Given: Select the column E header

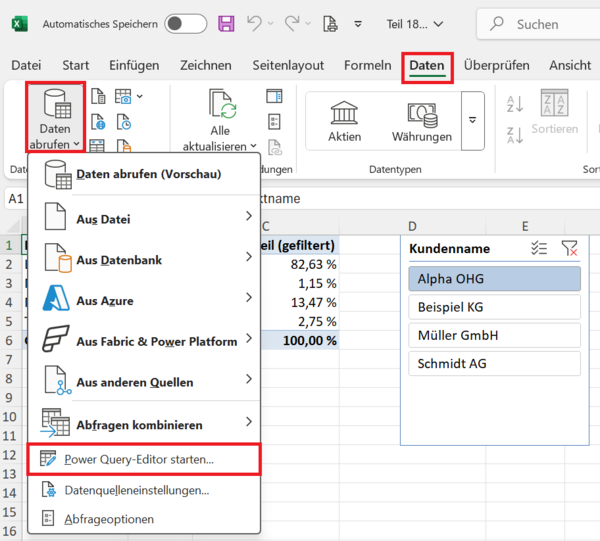Looking at the screenshot, I should 525,226.
